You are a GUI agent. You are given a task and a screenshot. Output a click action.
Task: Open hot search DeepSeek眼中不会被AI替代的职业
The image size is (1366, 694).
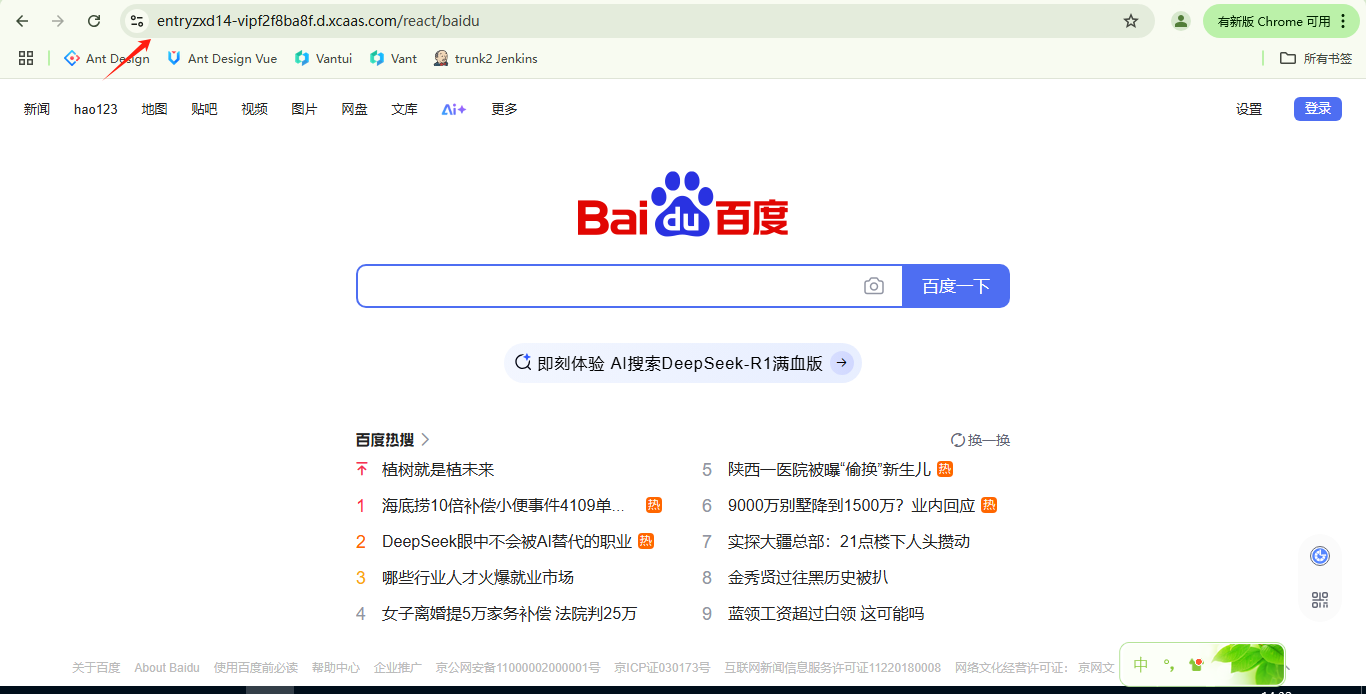(507, 542)
